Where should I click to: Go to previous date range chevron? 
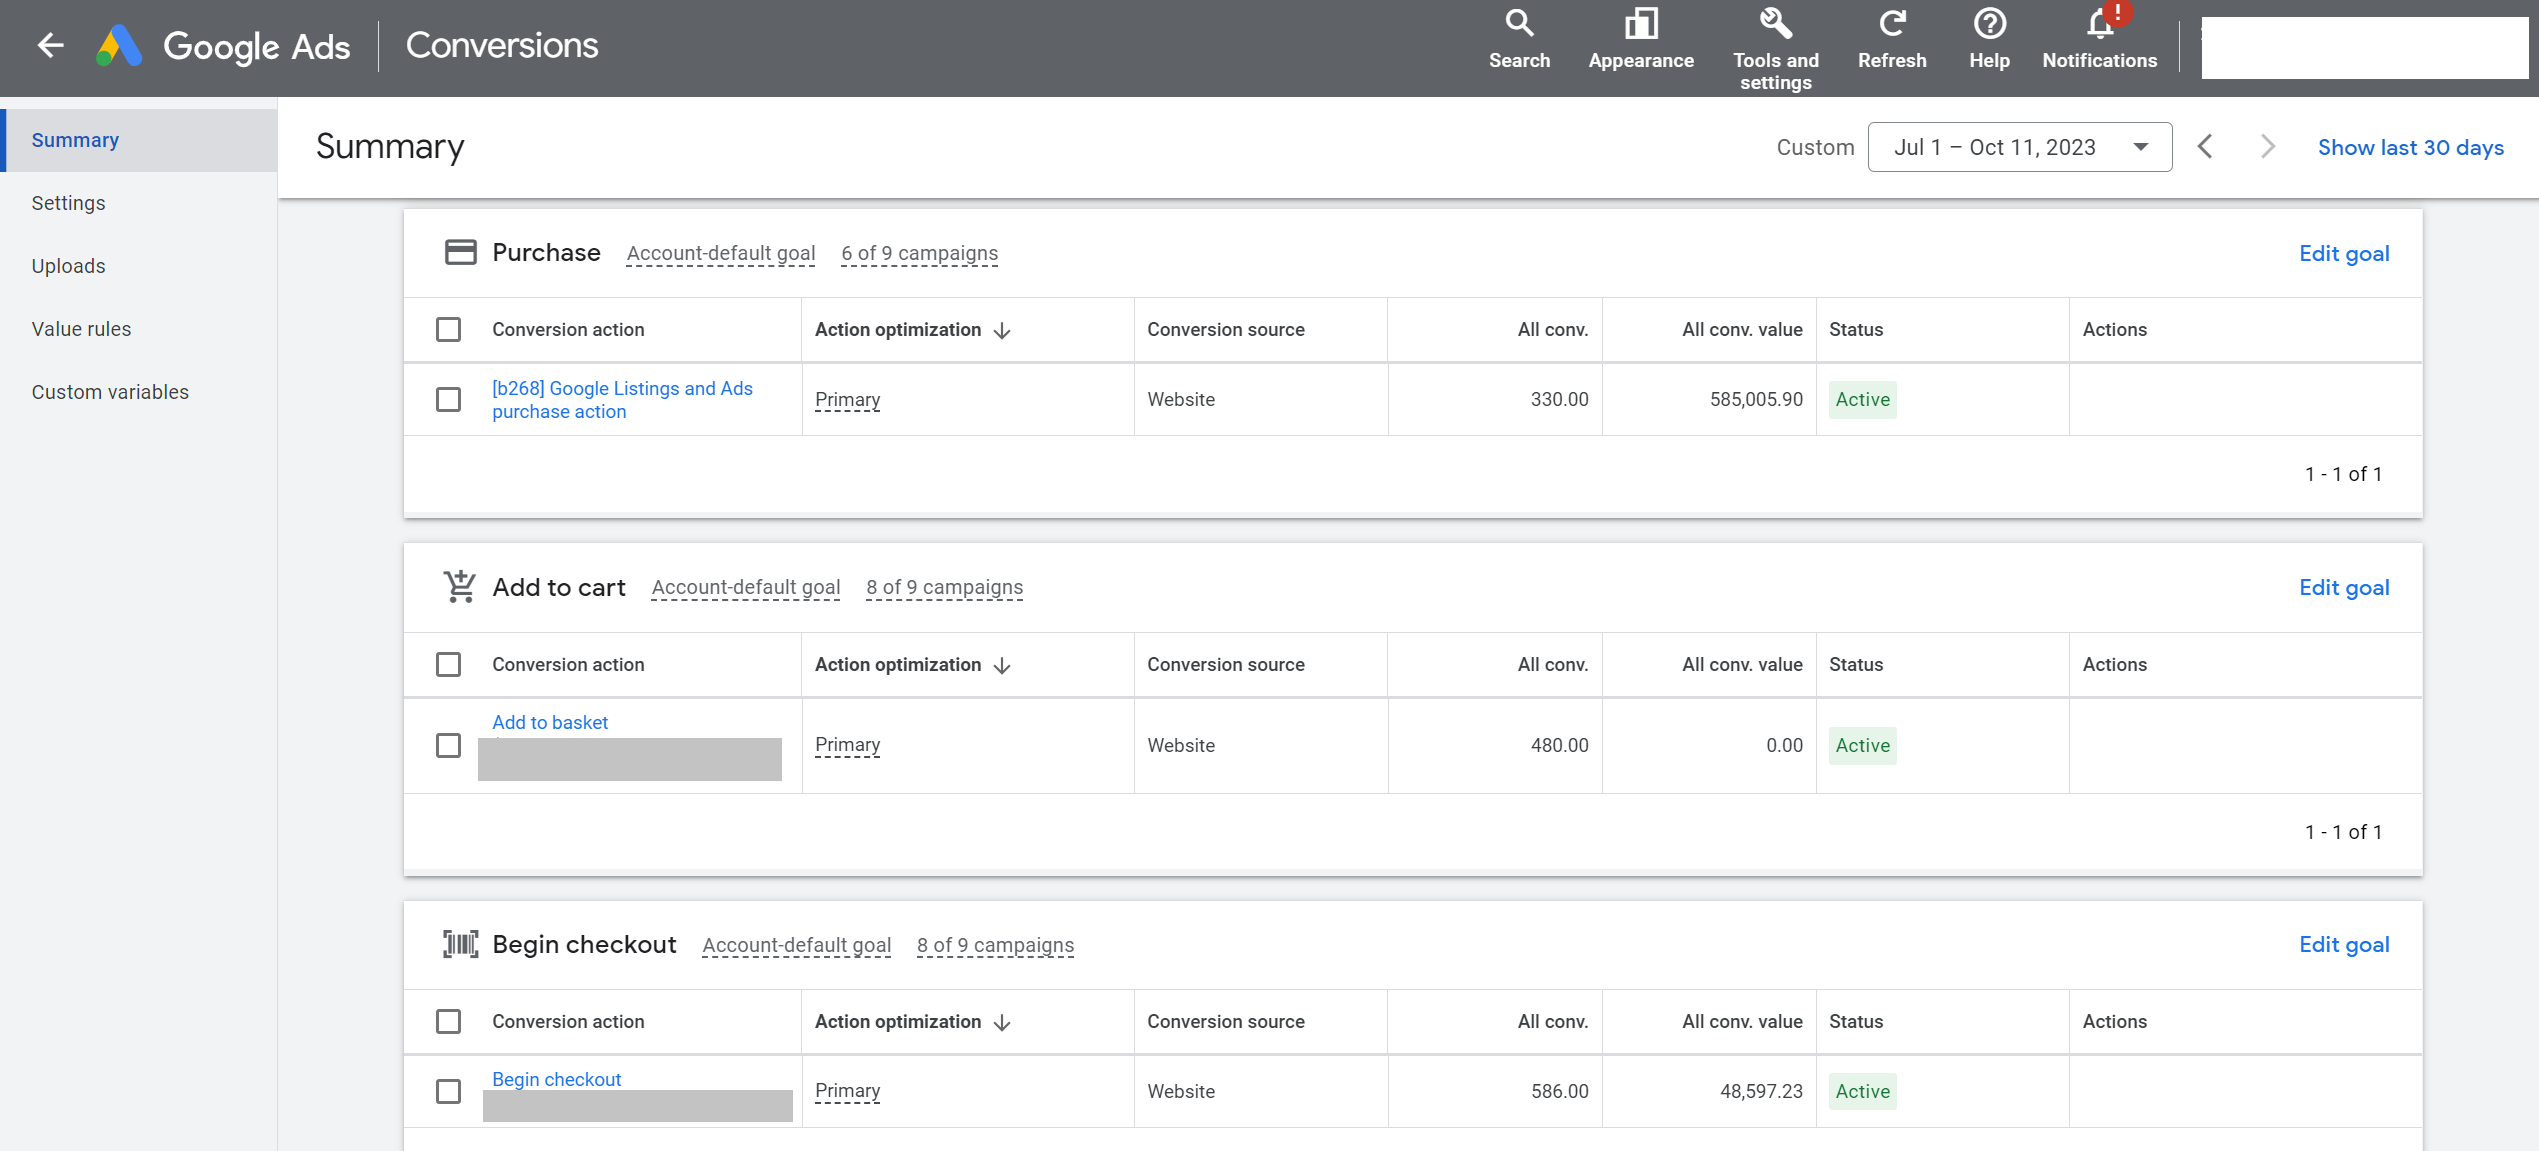[2205, 148]
